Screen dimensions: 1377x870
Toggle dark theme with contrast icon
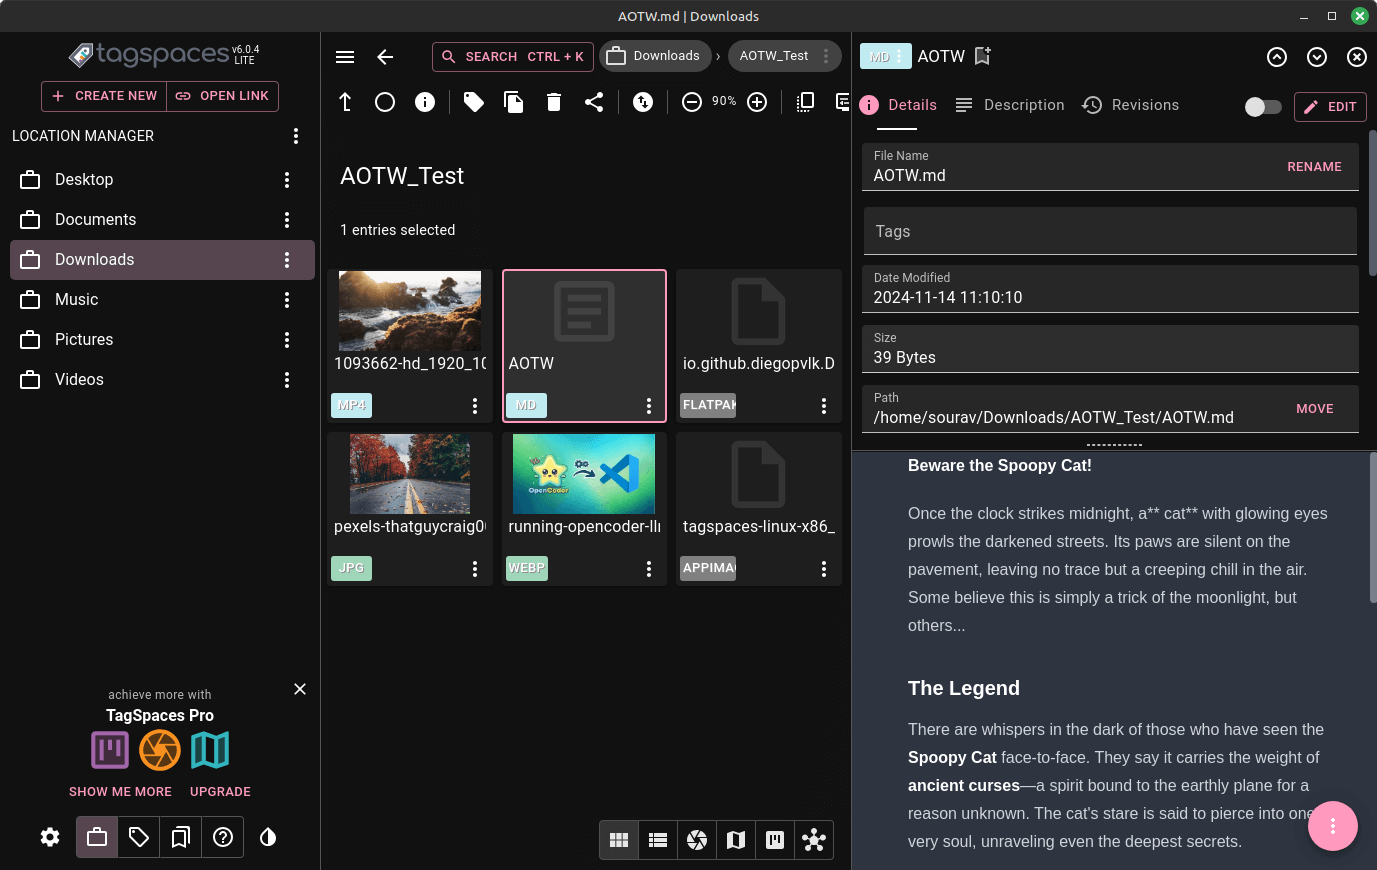(x=267, y=837)
